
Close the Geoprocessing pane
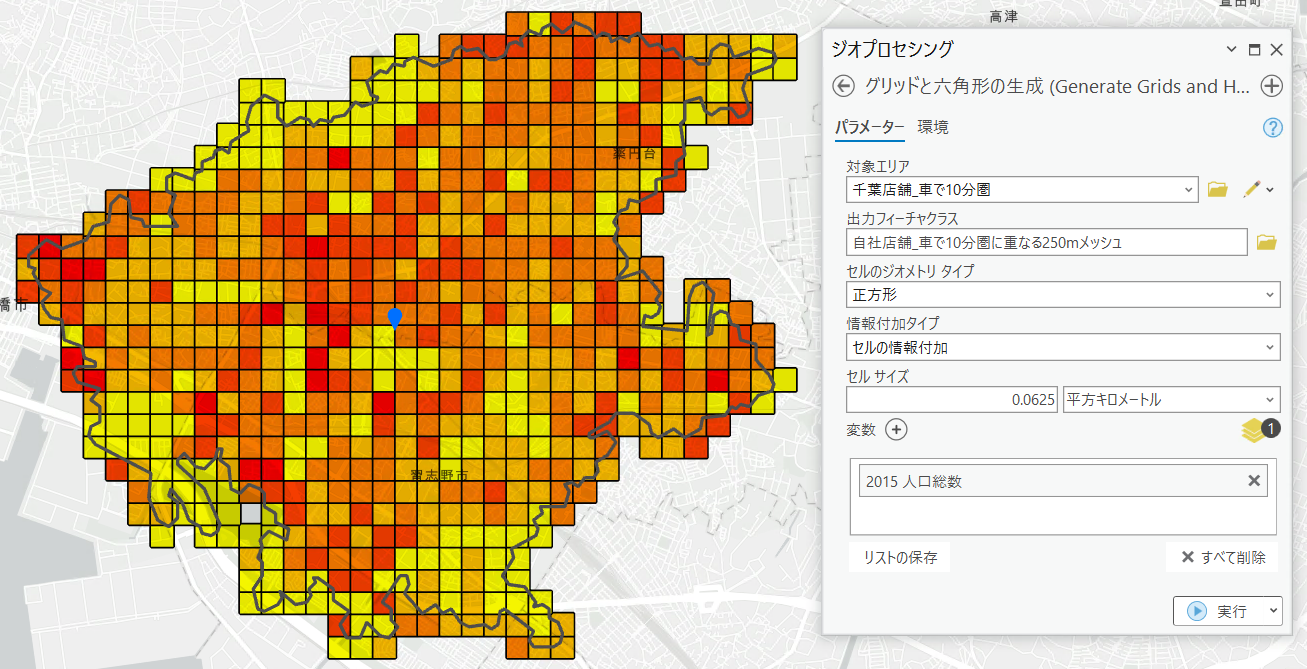(x=1276, y=49)
